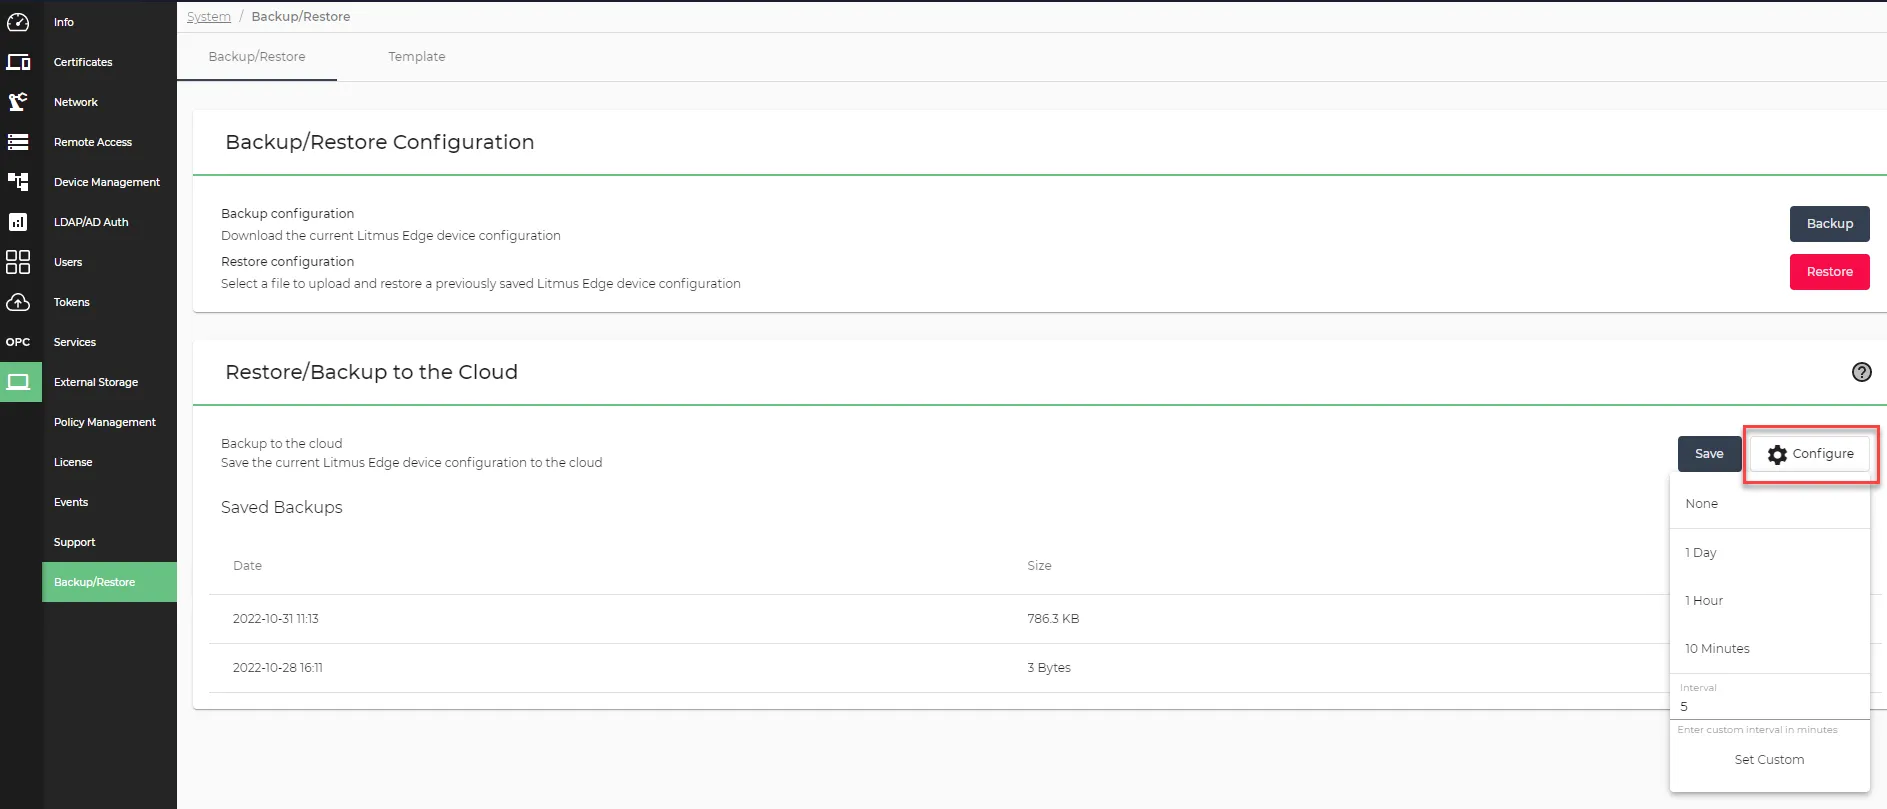
Task: Choose None in the schedule dropdown
Action: click(x=1769, y=504)
